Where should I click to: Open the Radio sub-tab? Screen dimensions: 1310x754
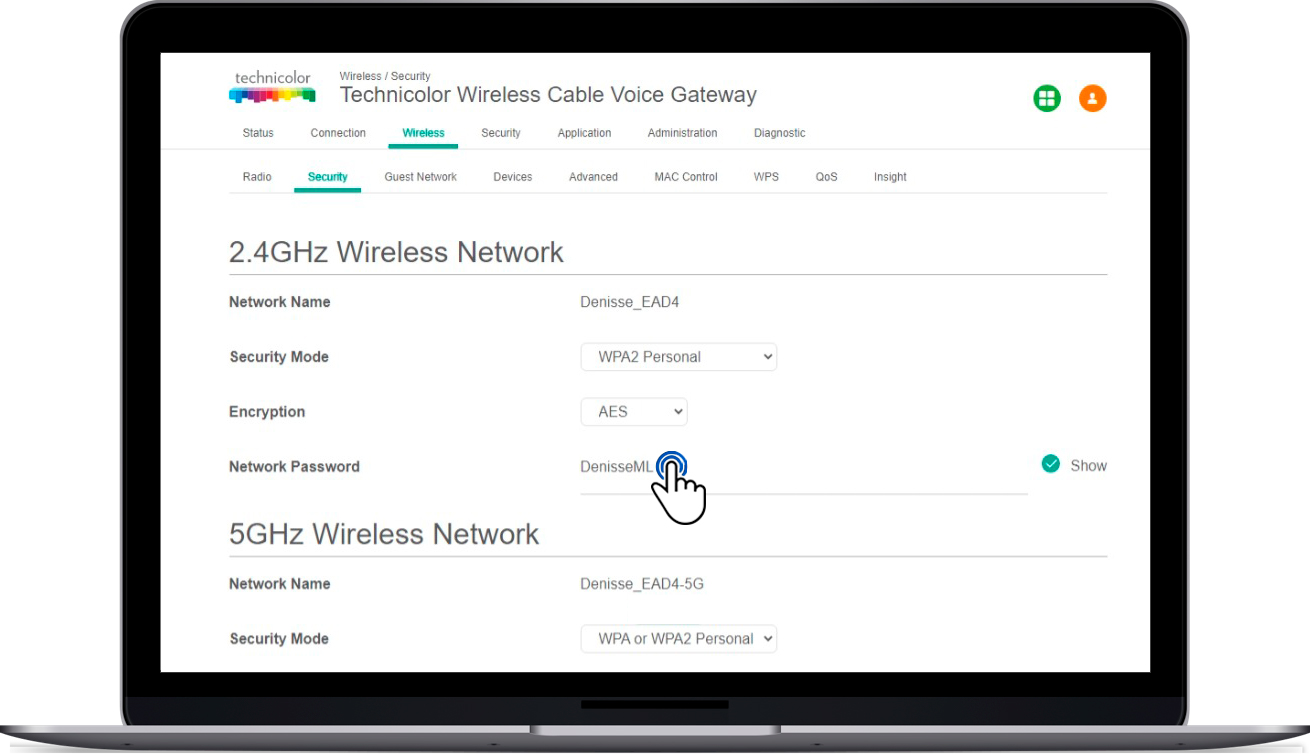(257, 177)
